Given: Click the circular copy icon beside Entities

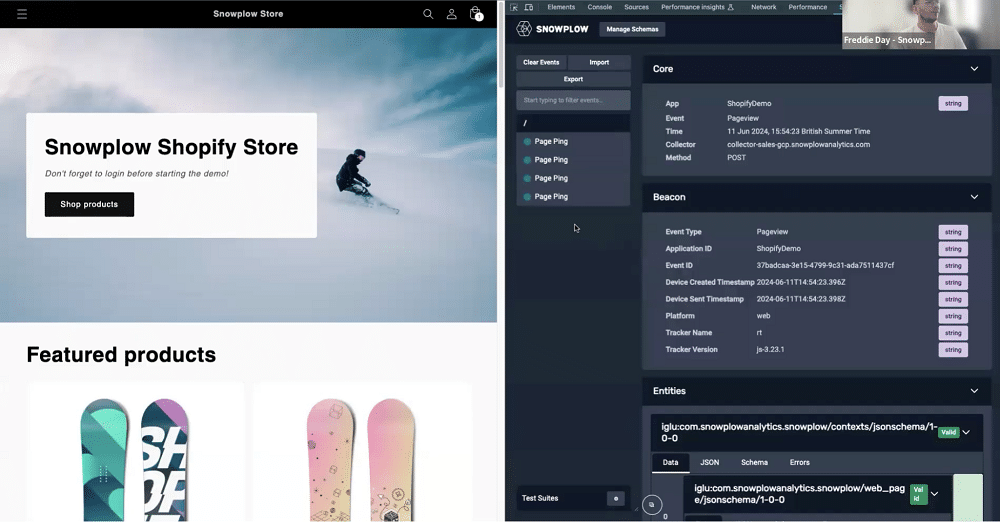Looking at the screenshot, I should 652,505.
